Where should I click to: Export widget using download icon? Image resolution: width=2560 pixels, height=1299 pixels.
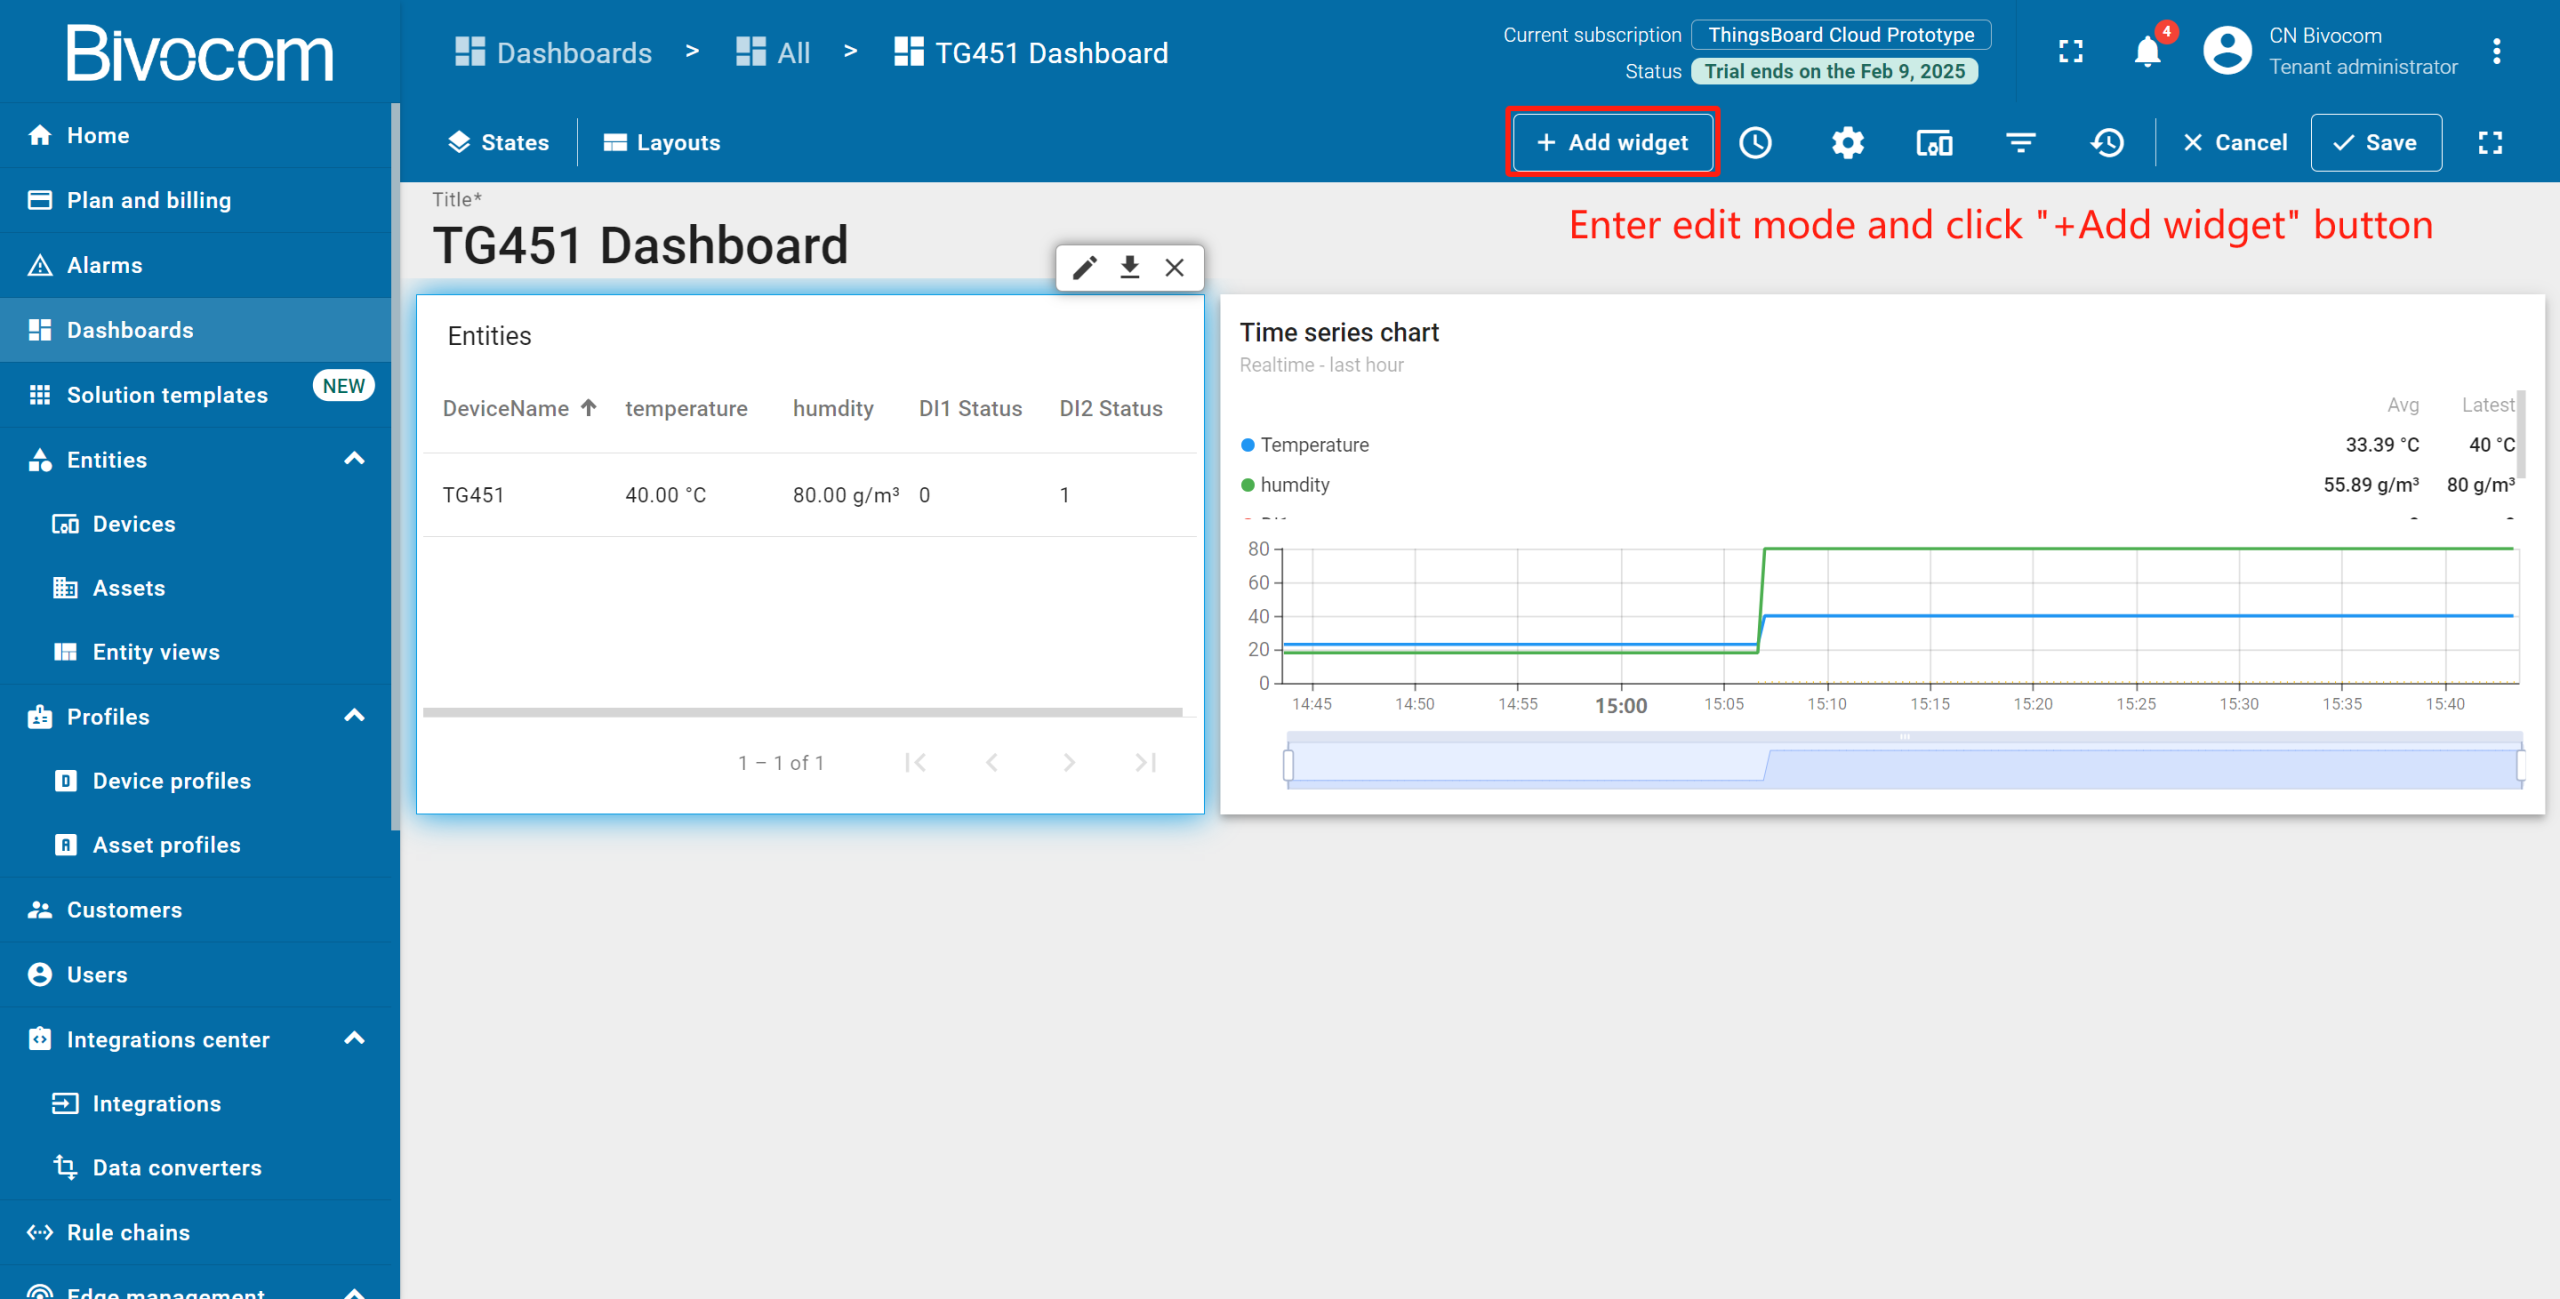pyautogui.click(x=1129, y=268)
